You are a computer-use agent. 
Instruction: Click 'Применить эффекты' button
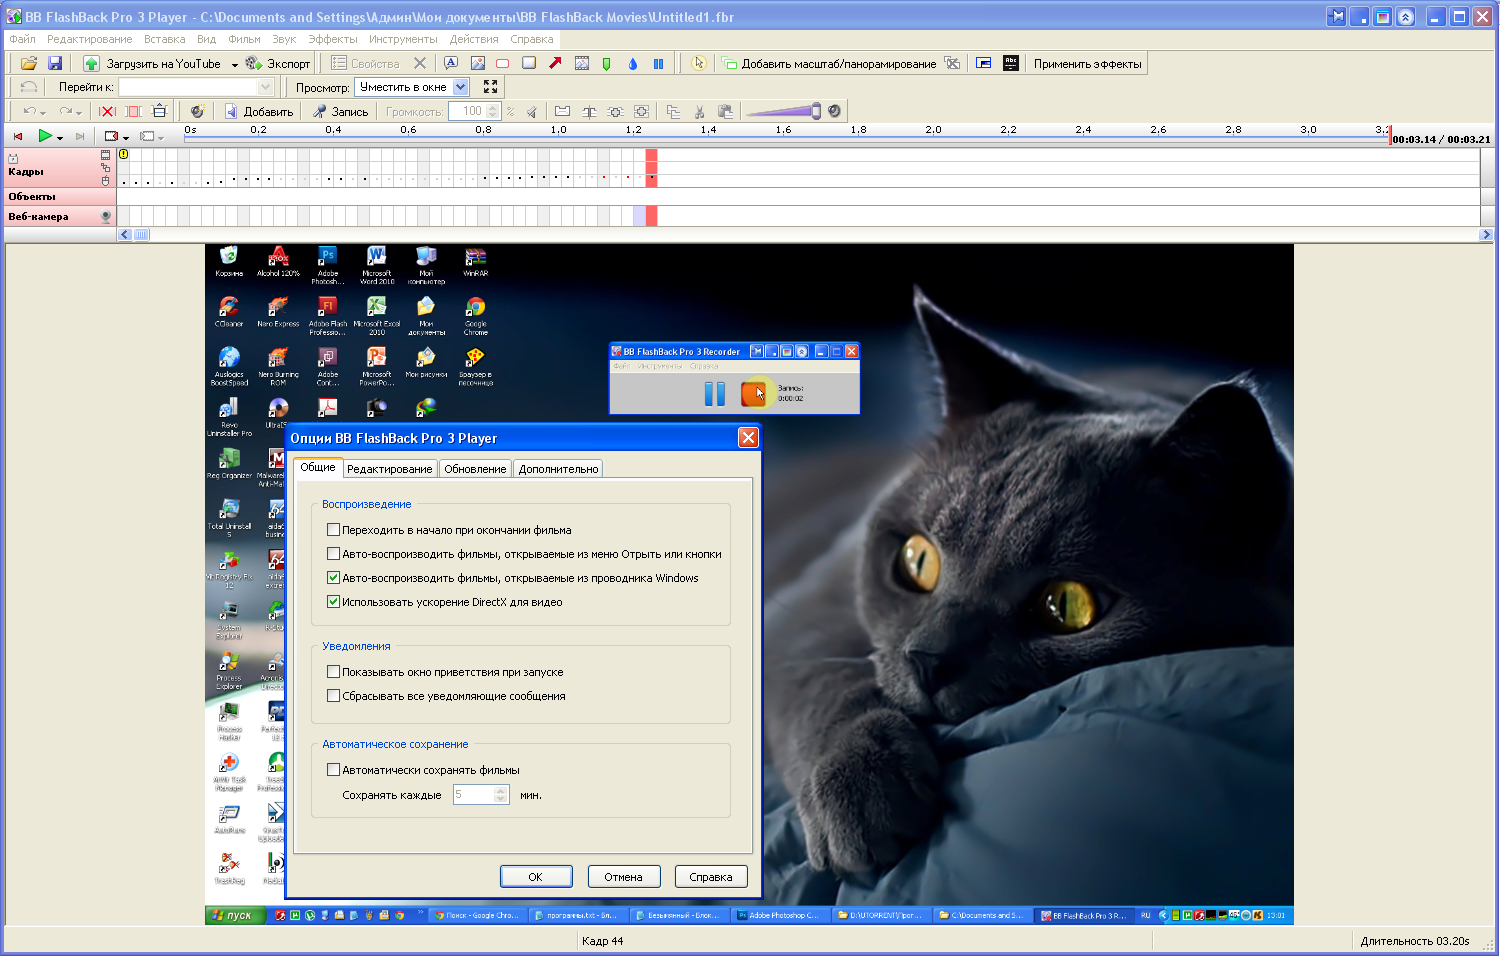[x=1087, y=63]
